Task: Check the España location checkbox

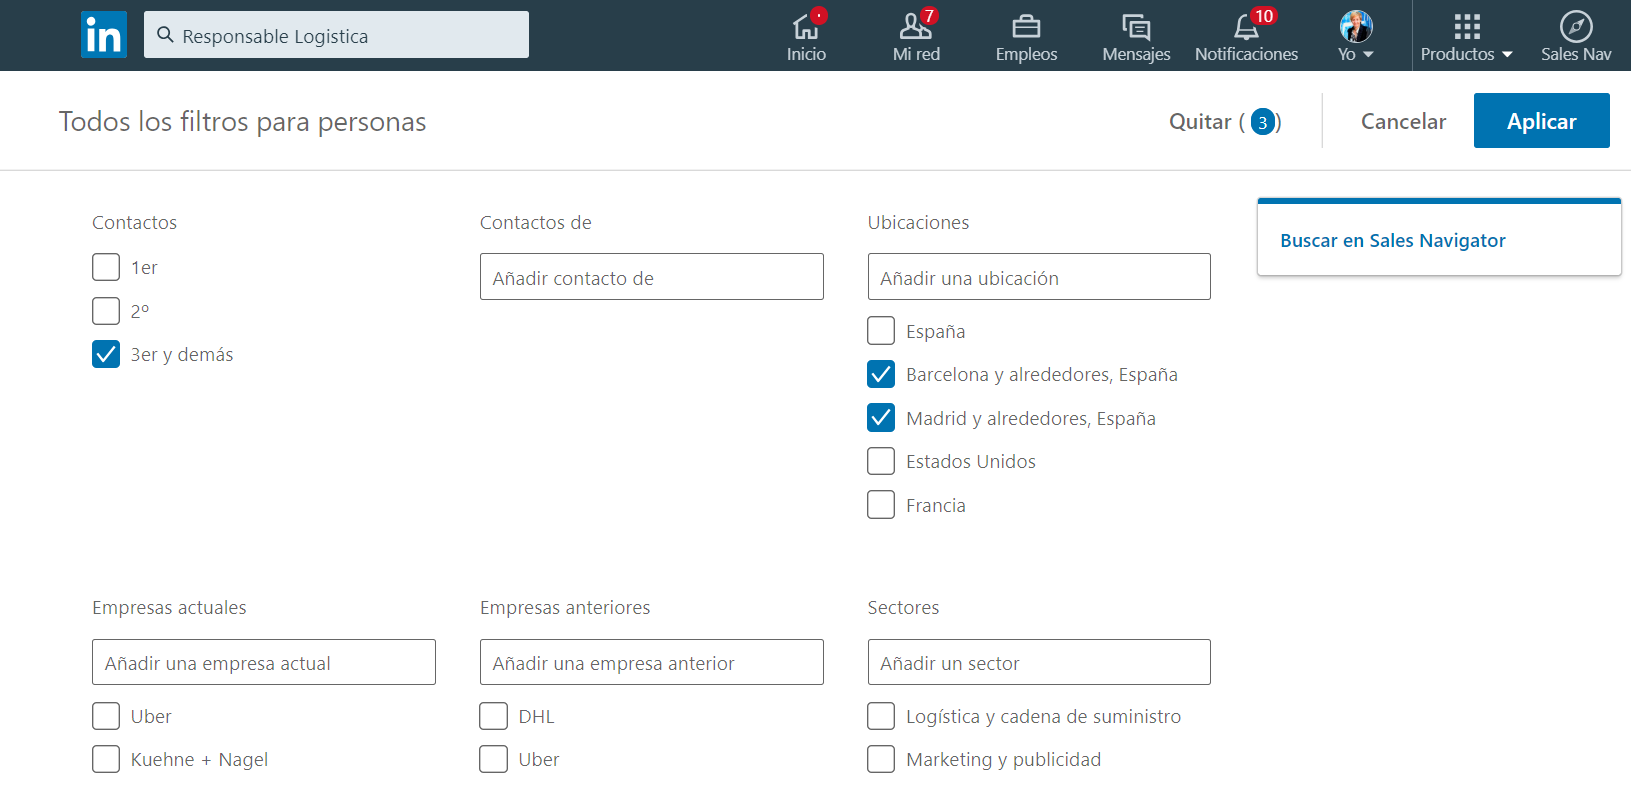Action: [x=881, y=330]
